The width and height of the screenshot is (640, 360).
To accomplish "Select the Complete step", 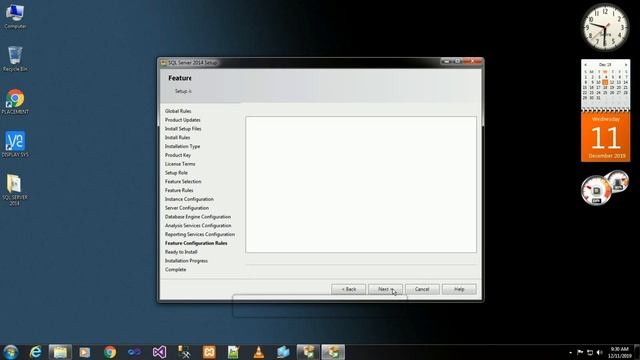I will click(x=176, y=269).
